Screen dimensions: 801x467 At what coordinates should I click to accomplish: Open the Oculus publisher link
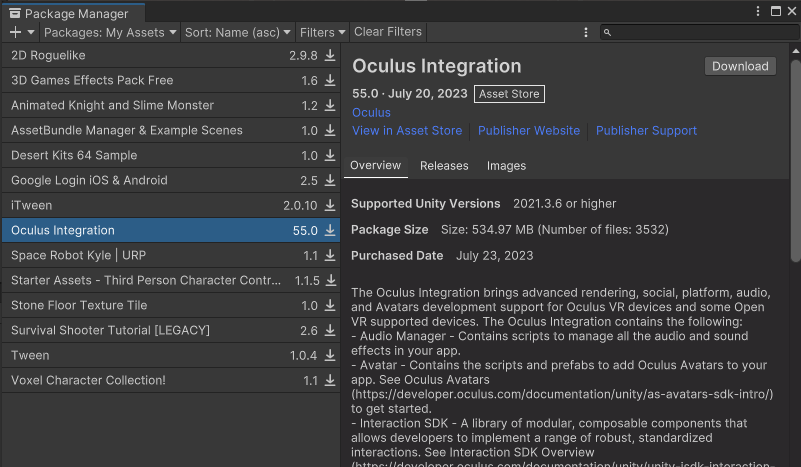coord(371,112)
